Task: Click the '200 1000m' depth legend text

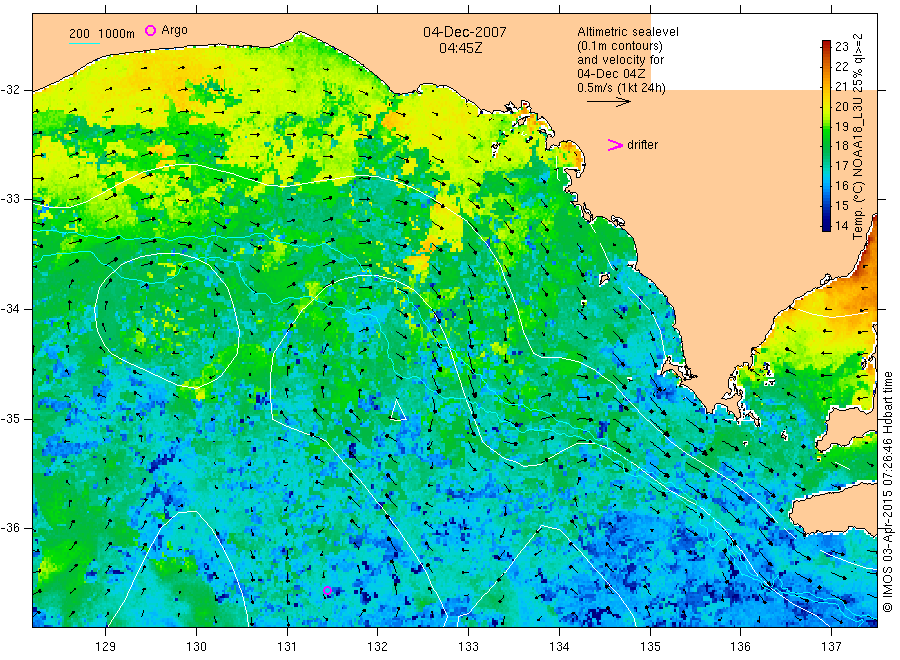Action: coord(102,34)
